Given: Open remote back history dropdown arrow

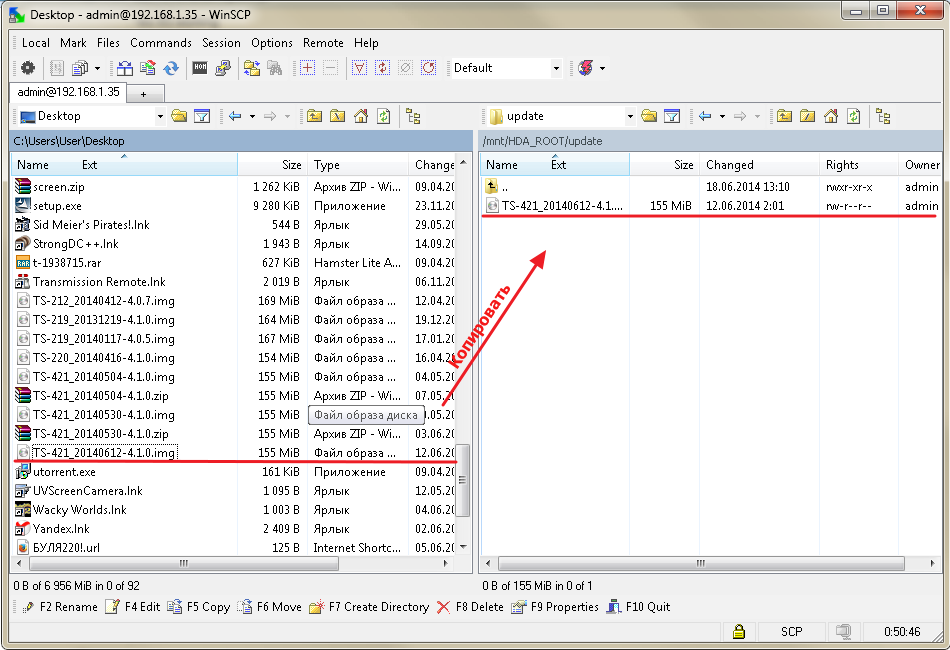Looking at the screenshot, I should (722, 116).
